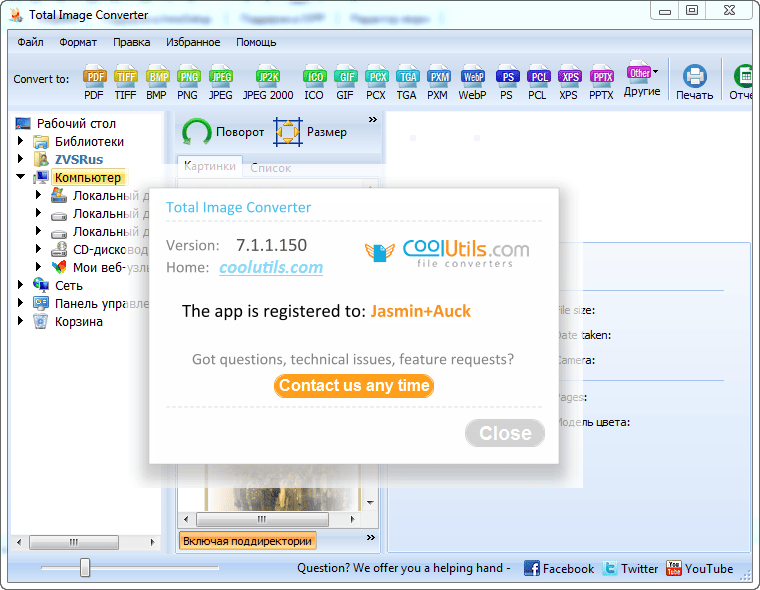This screenshot has height=590, width=760.
Task: Close the about dialog
Action: [x=505, y=433]
